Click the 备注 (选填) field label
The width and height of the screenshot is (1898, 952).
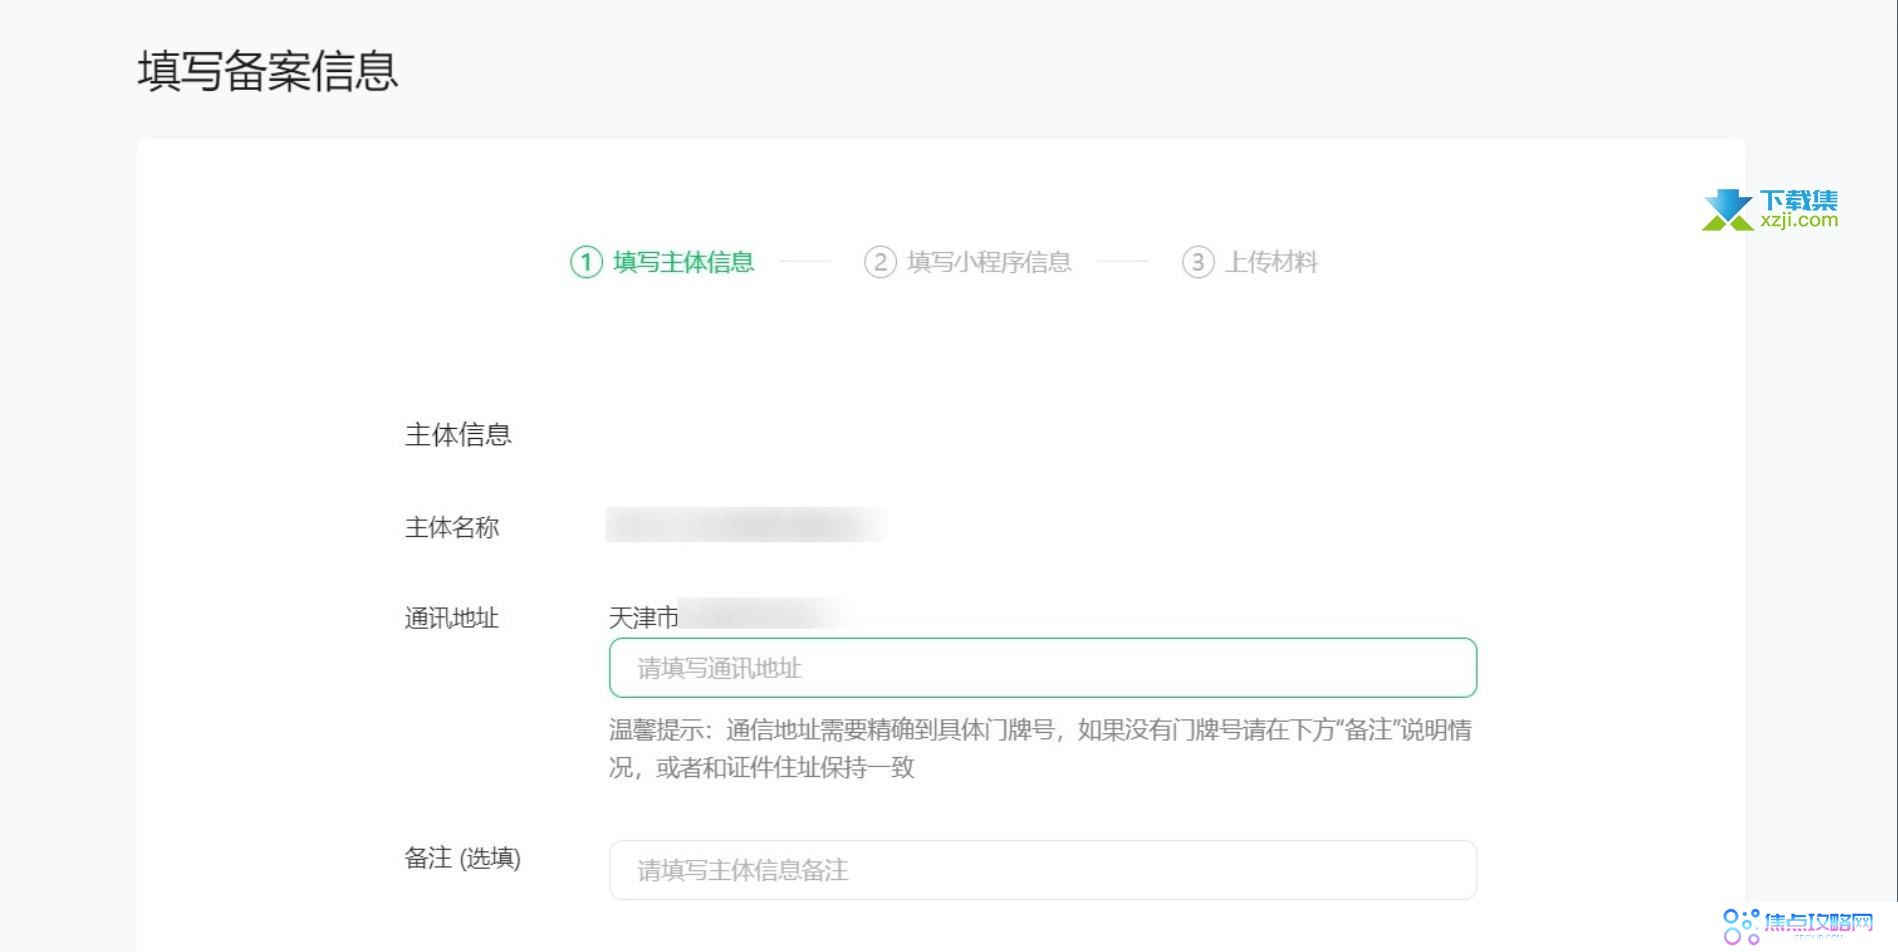pyautogui.click(x=461, y=858)
